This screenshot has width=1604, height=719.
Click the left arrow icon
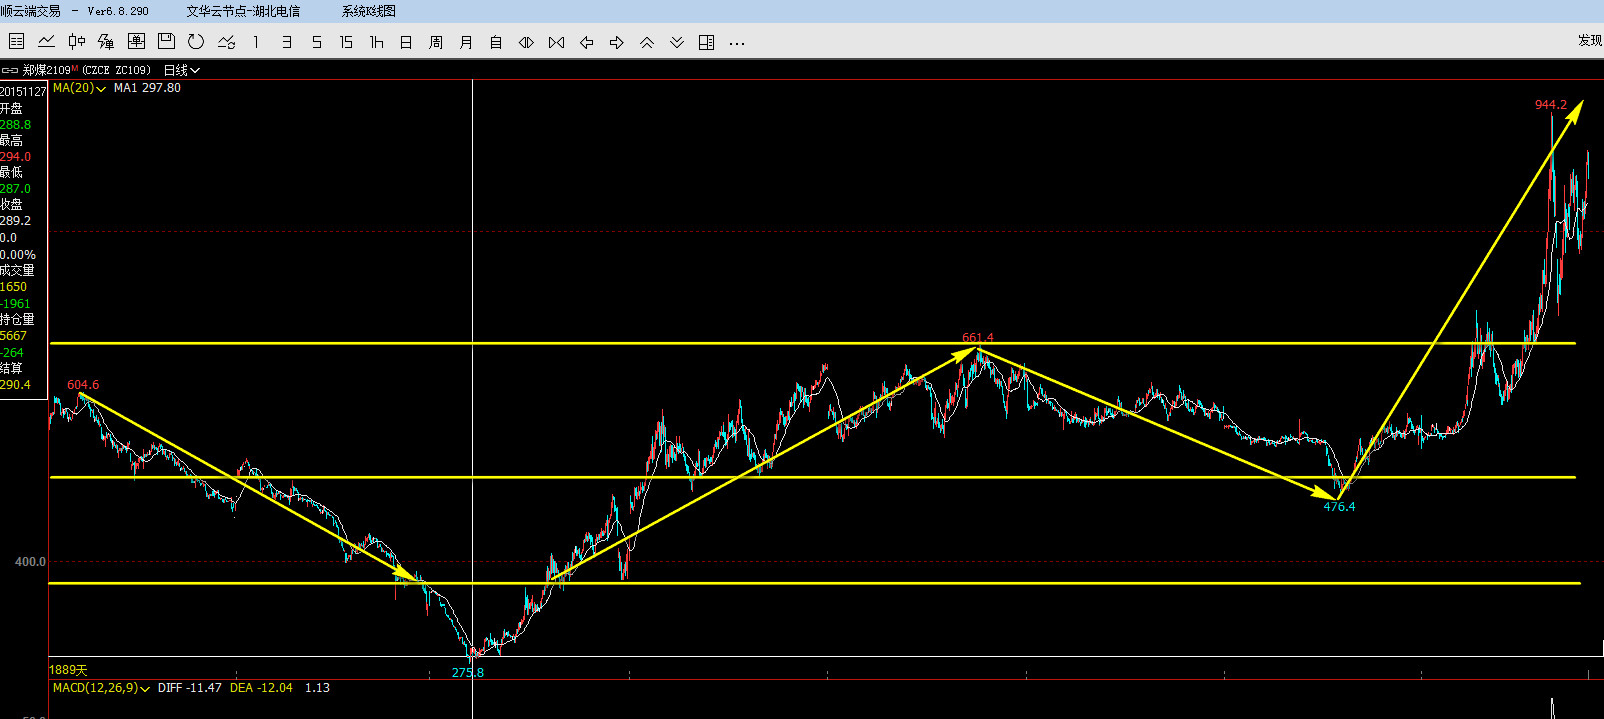587,42
